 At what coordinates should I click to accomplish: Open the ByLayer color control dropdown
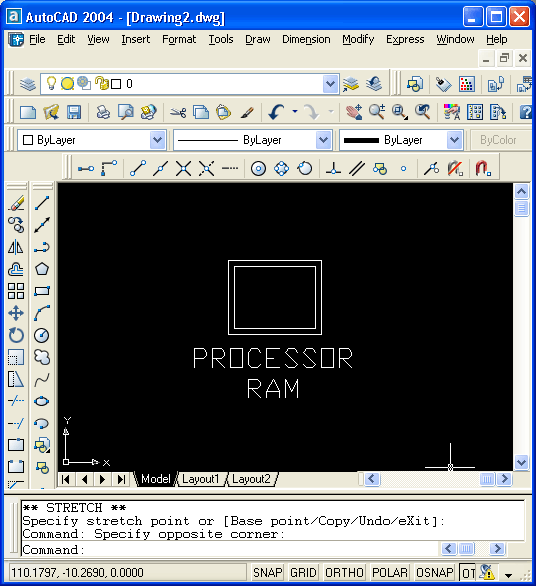pos(158,140)
